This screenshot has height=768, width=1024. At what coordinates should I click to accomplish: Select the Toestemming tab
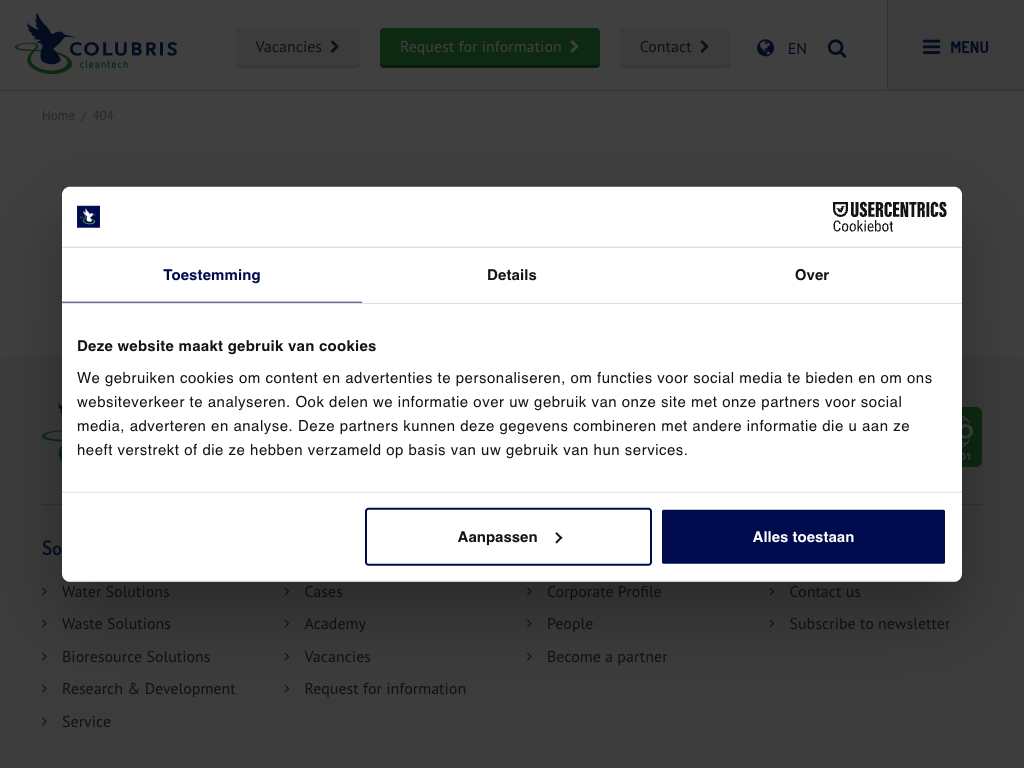[x=212, y=275]
